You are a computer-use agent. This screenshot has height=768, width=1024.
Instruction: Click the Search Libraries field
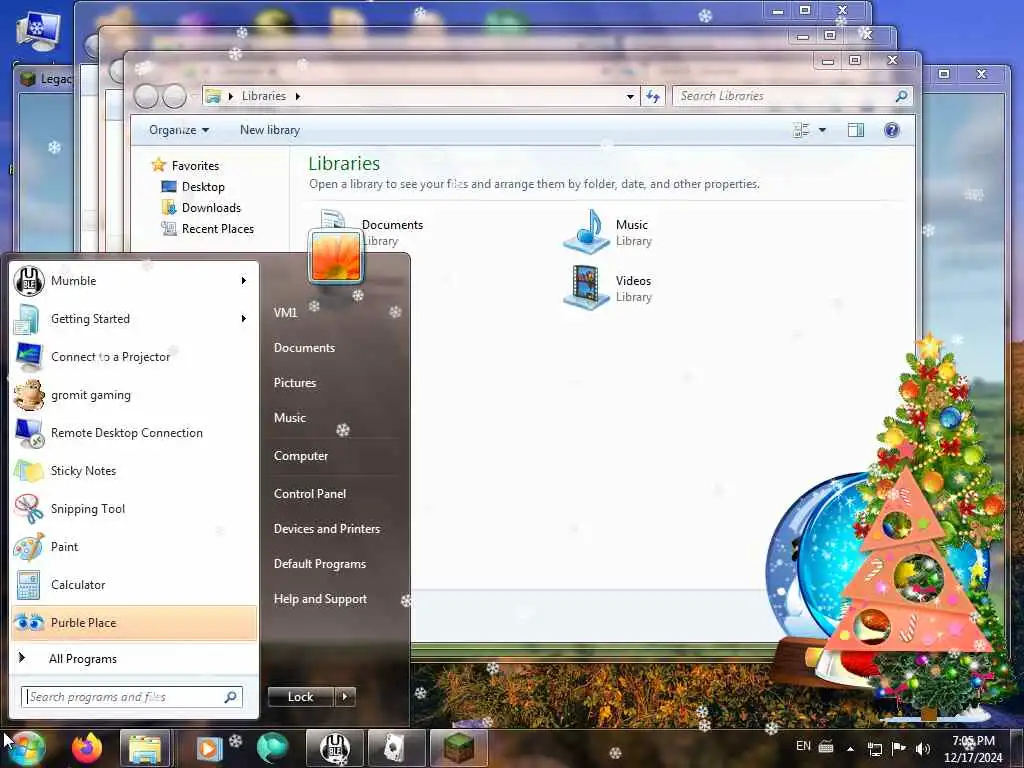pyautogui.click(x=792, y=96)
